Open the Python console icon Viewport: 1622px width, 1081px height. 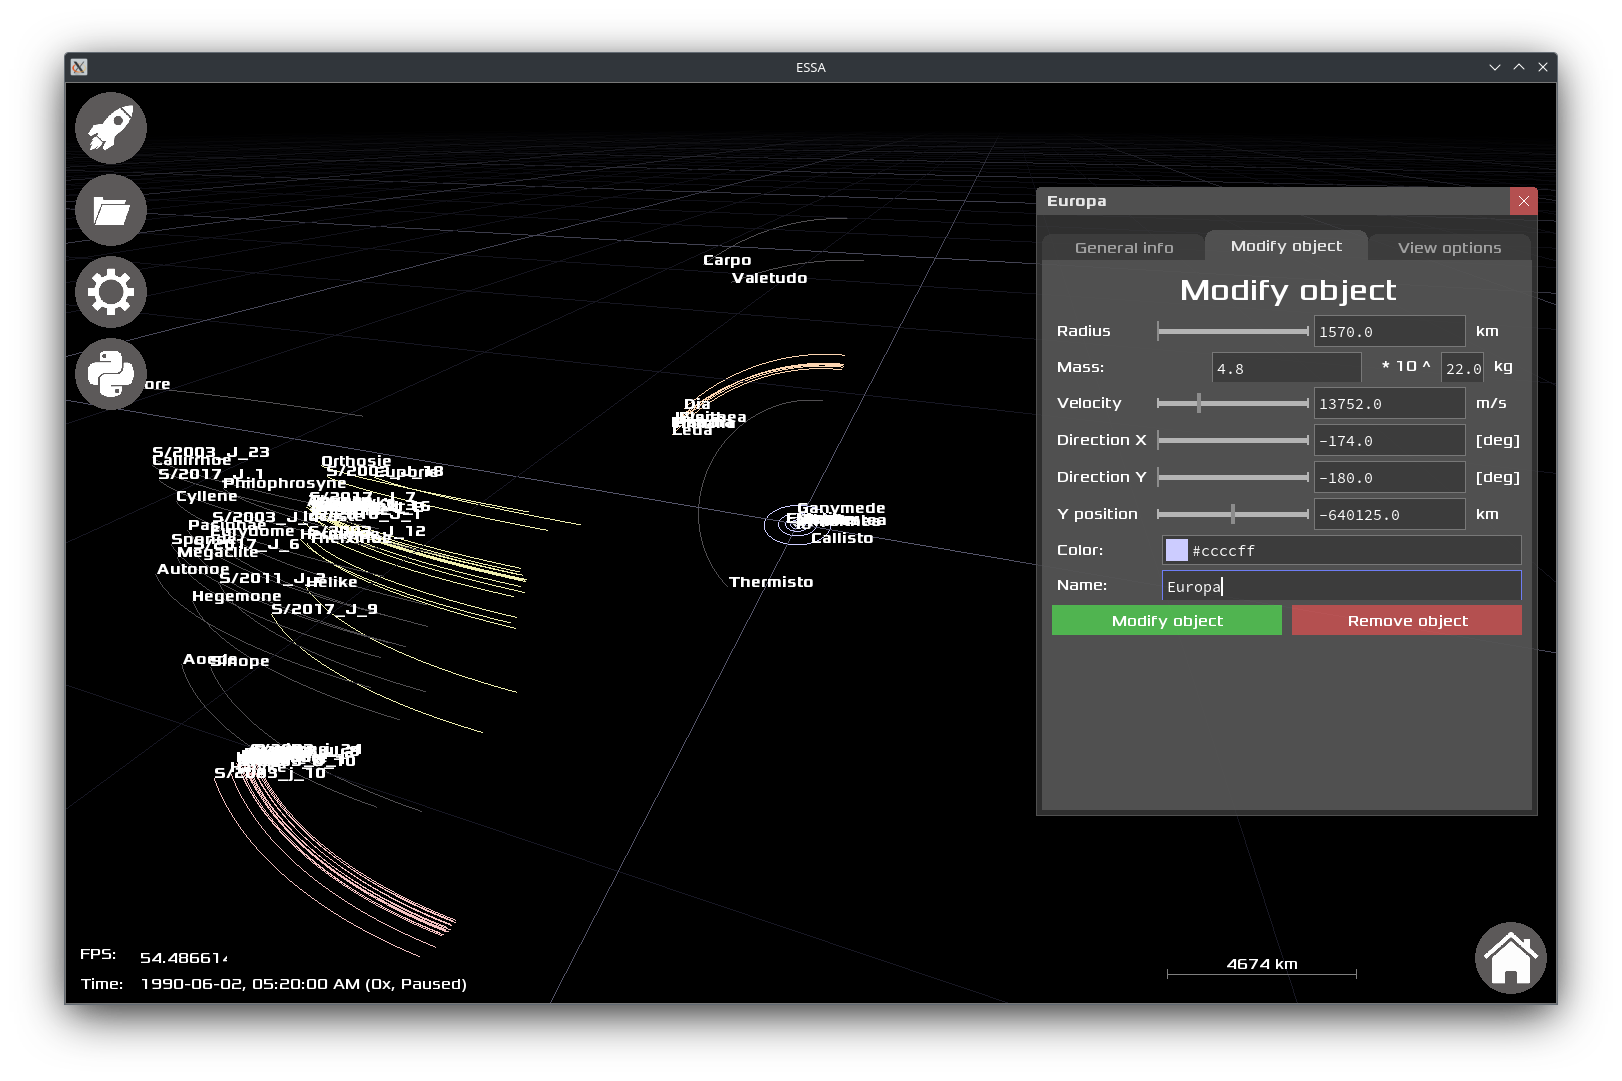click(x=111, y=374)
